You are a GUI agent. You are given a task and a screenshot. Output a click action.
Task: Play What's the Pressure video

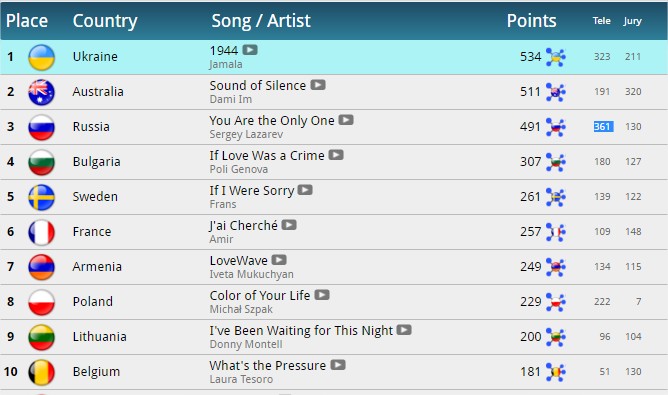338,365
